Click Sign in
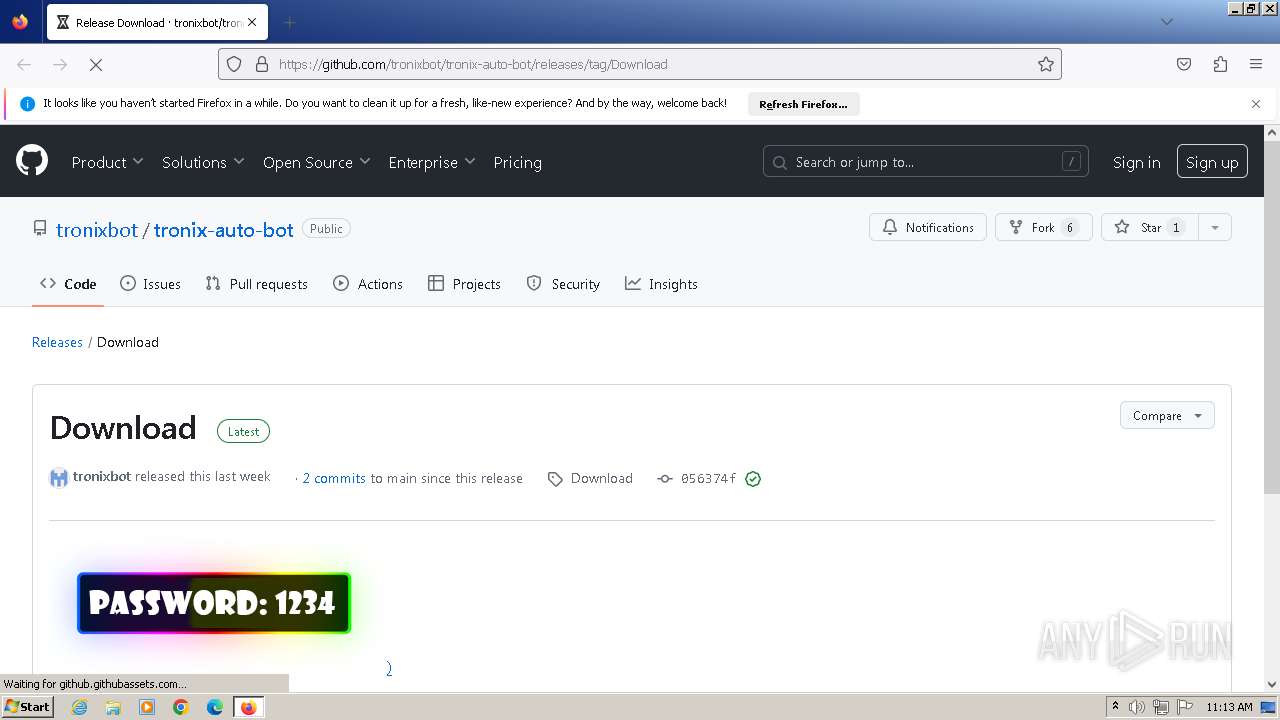 click(x=1137, y=162)
